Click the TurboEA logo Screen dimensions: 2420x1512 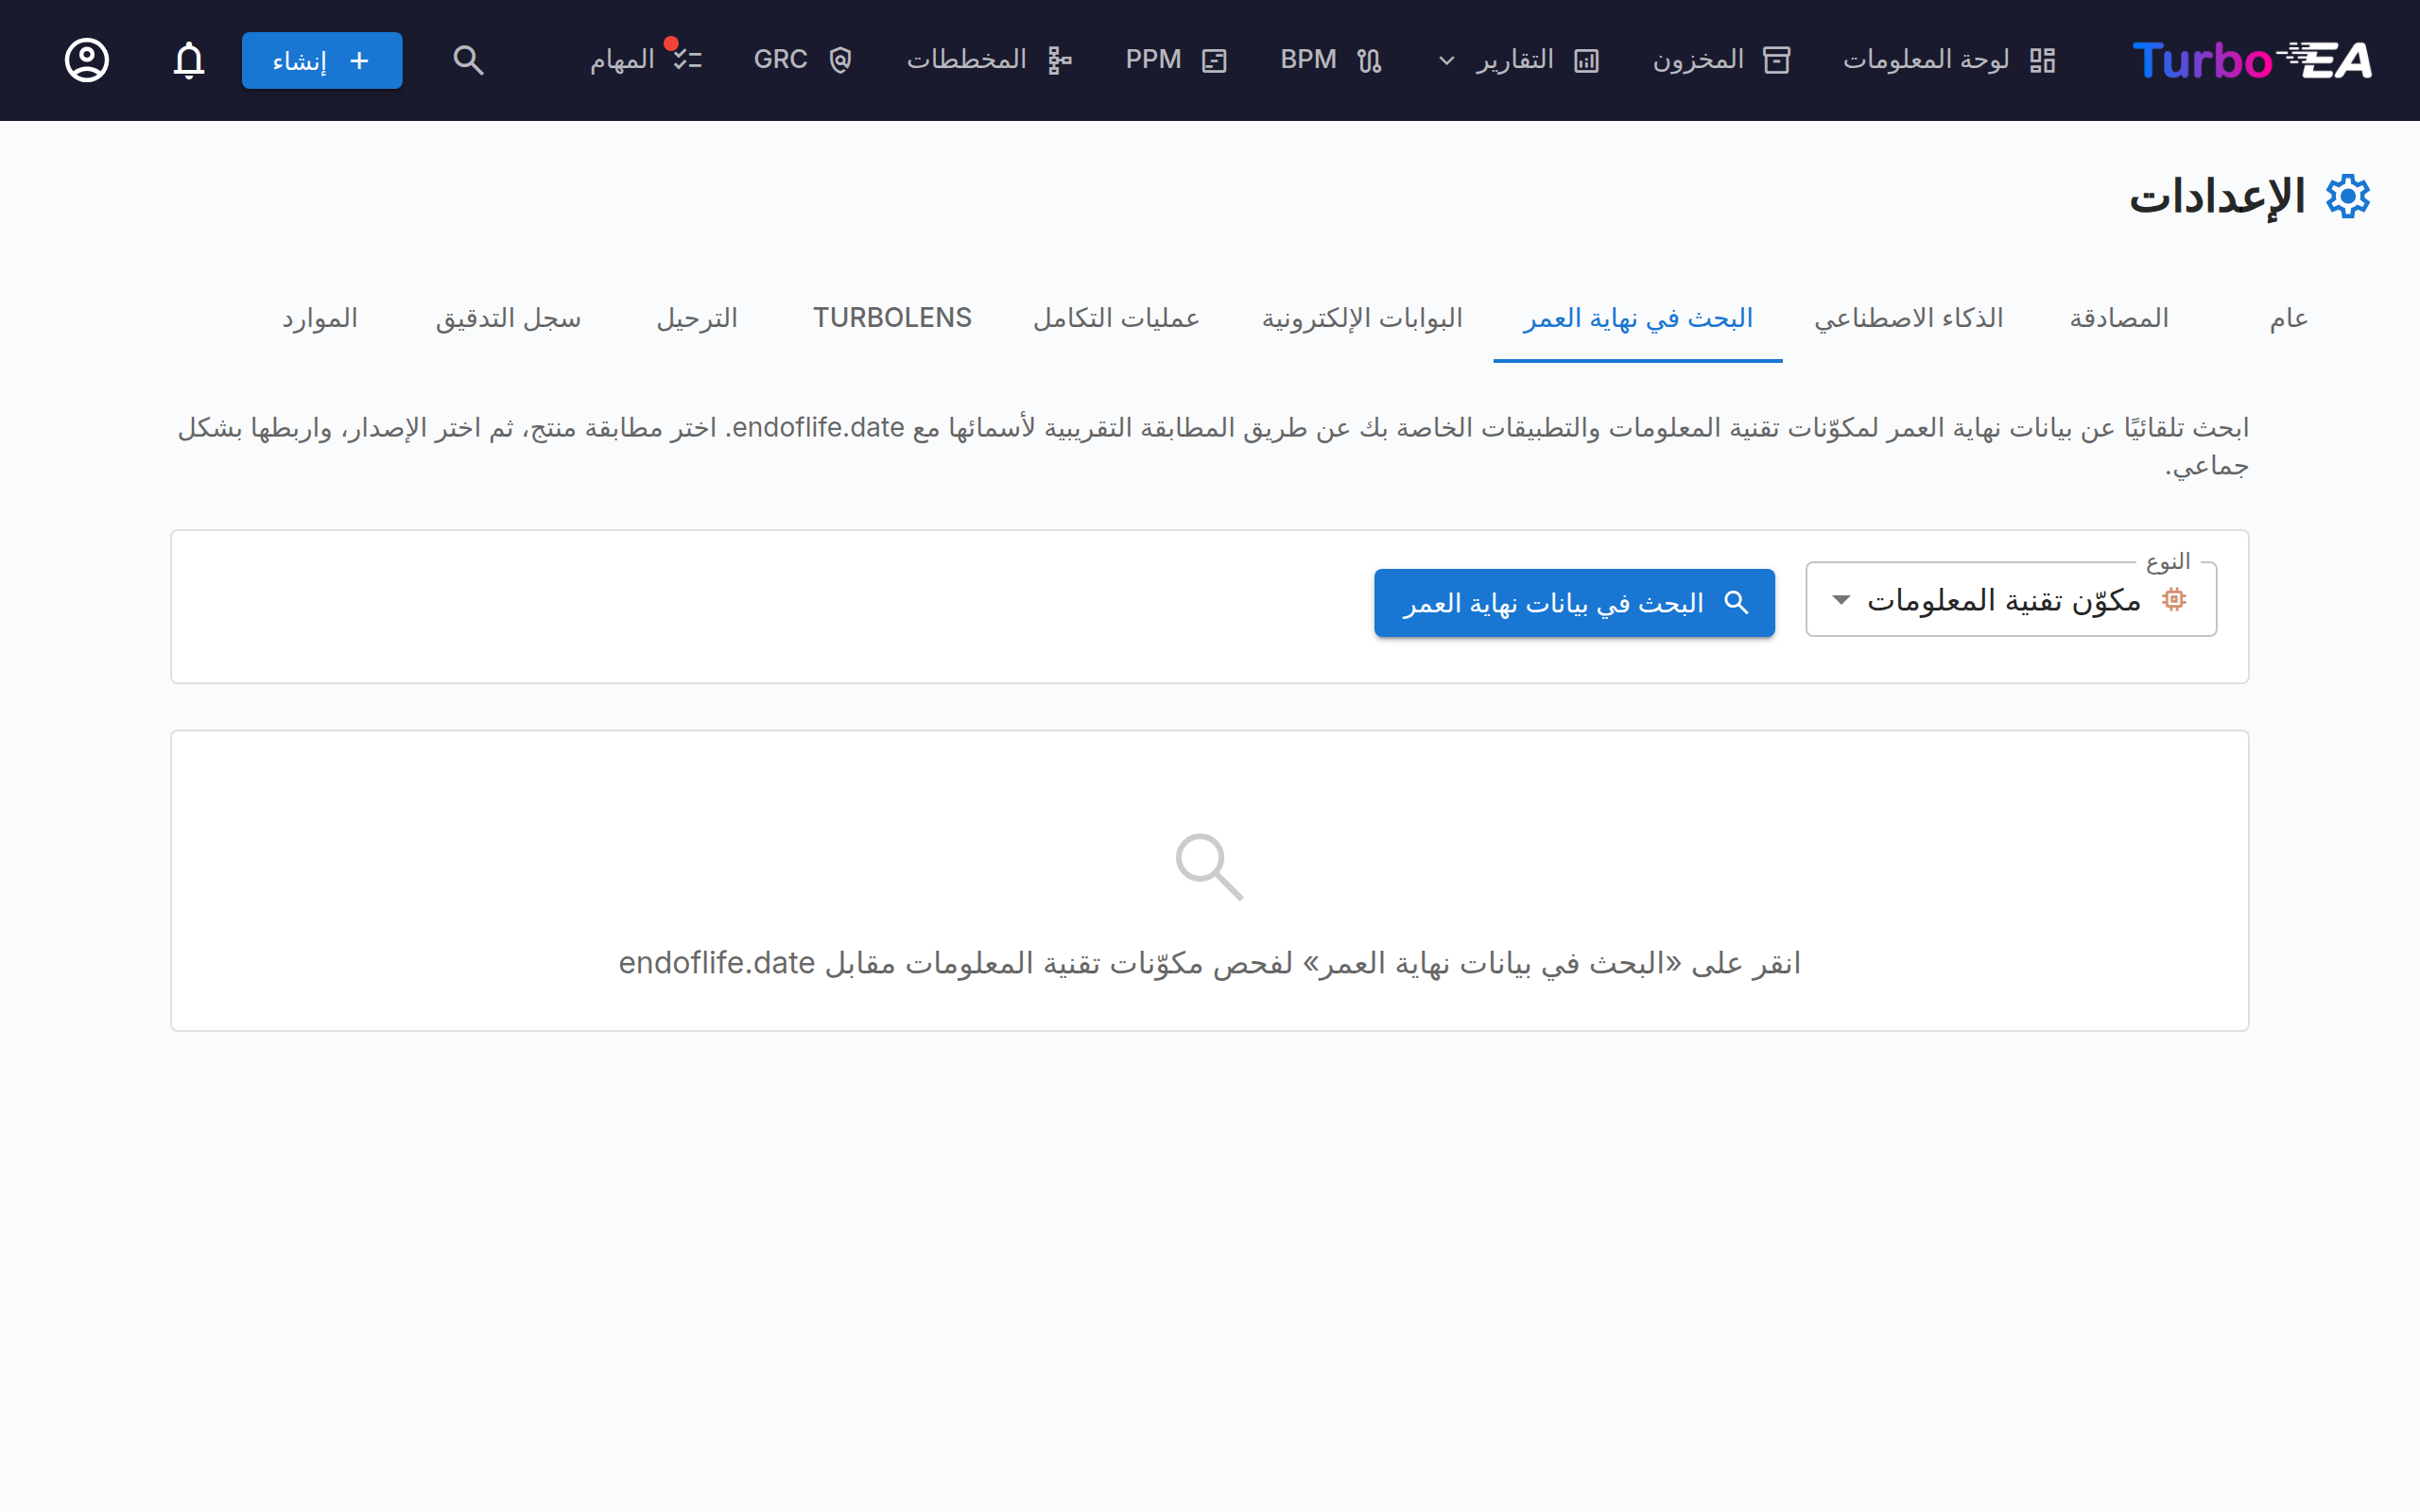[x=2252, y=60]
